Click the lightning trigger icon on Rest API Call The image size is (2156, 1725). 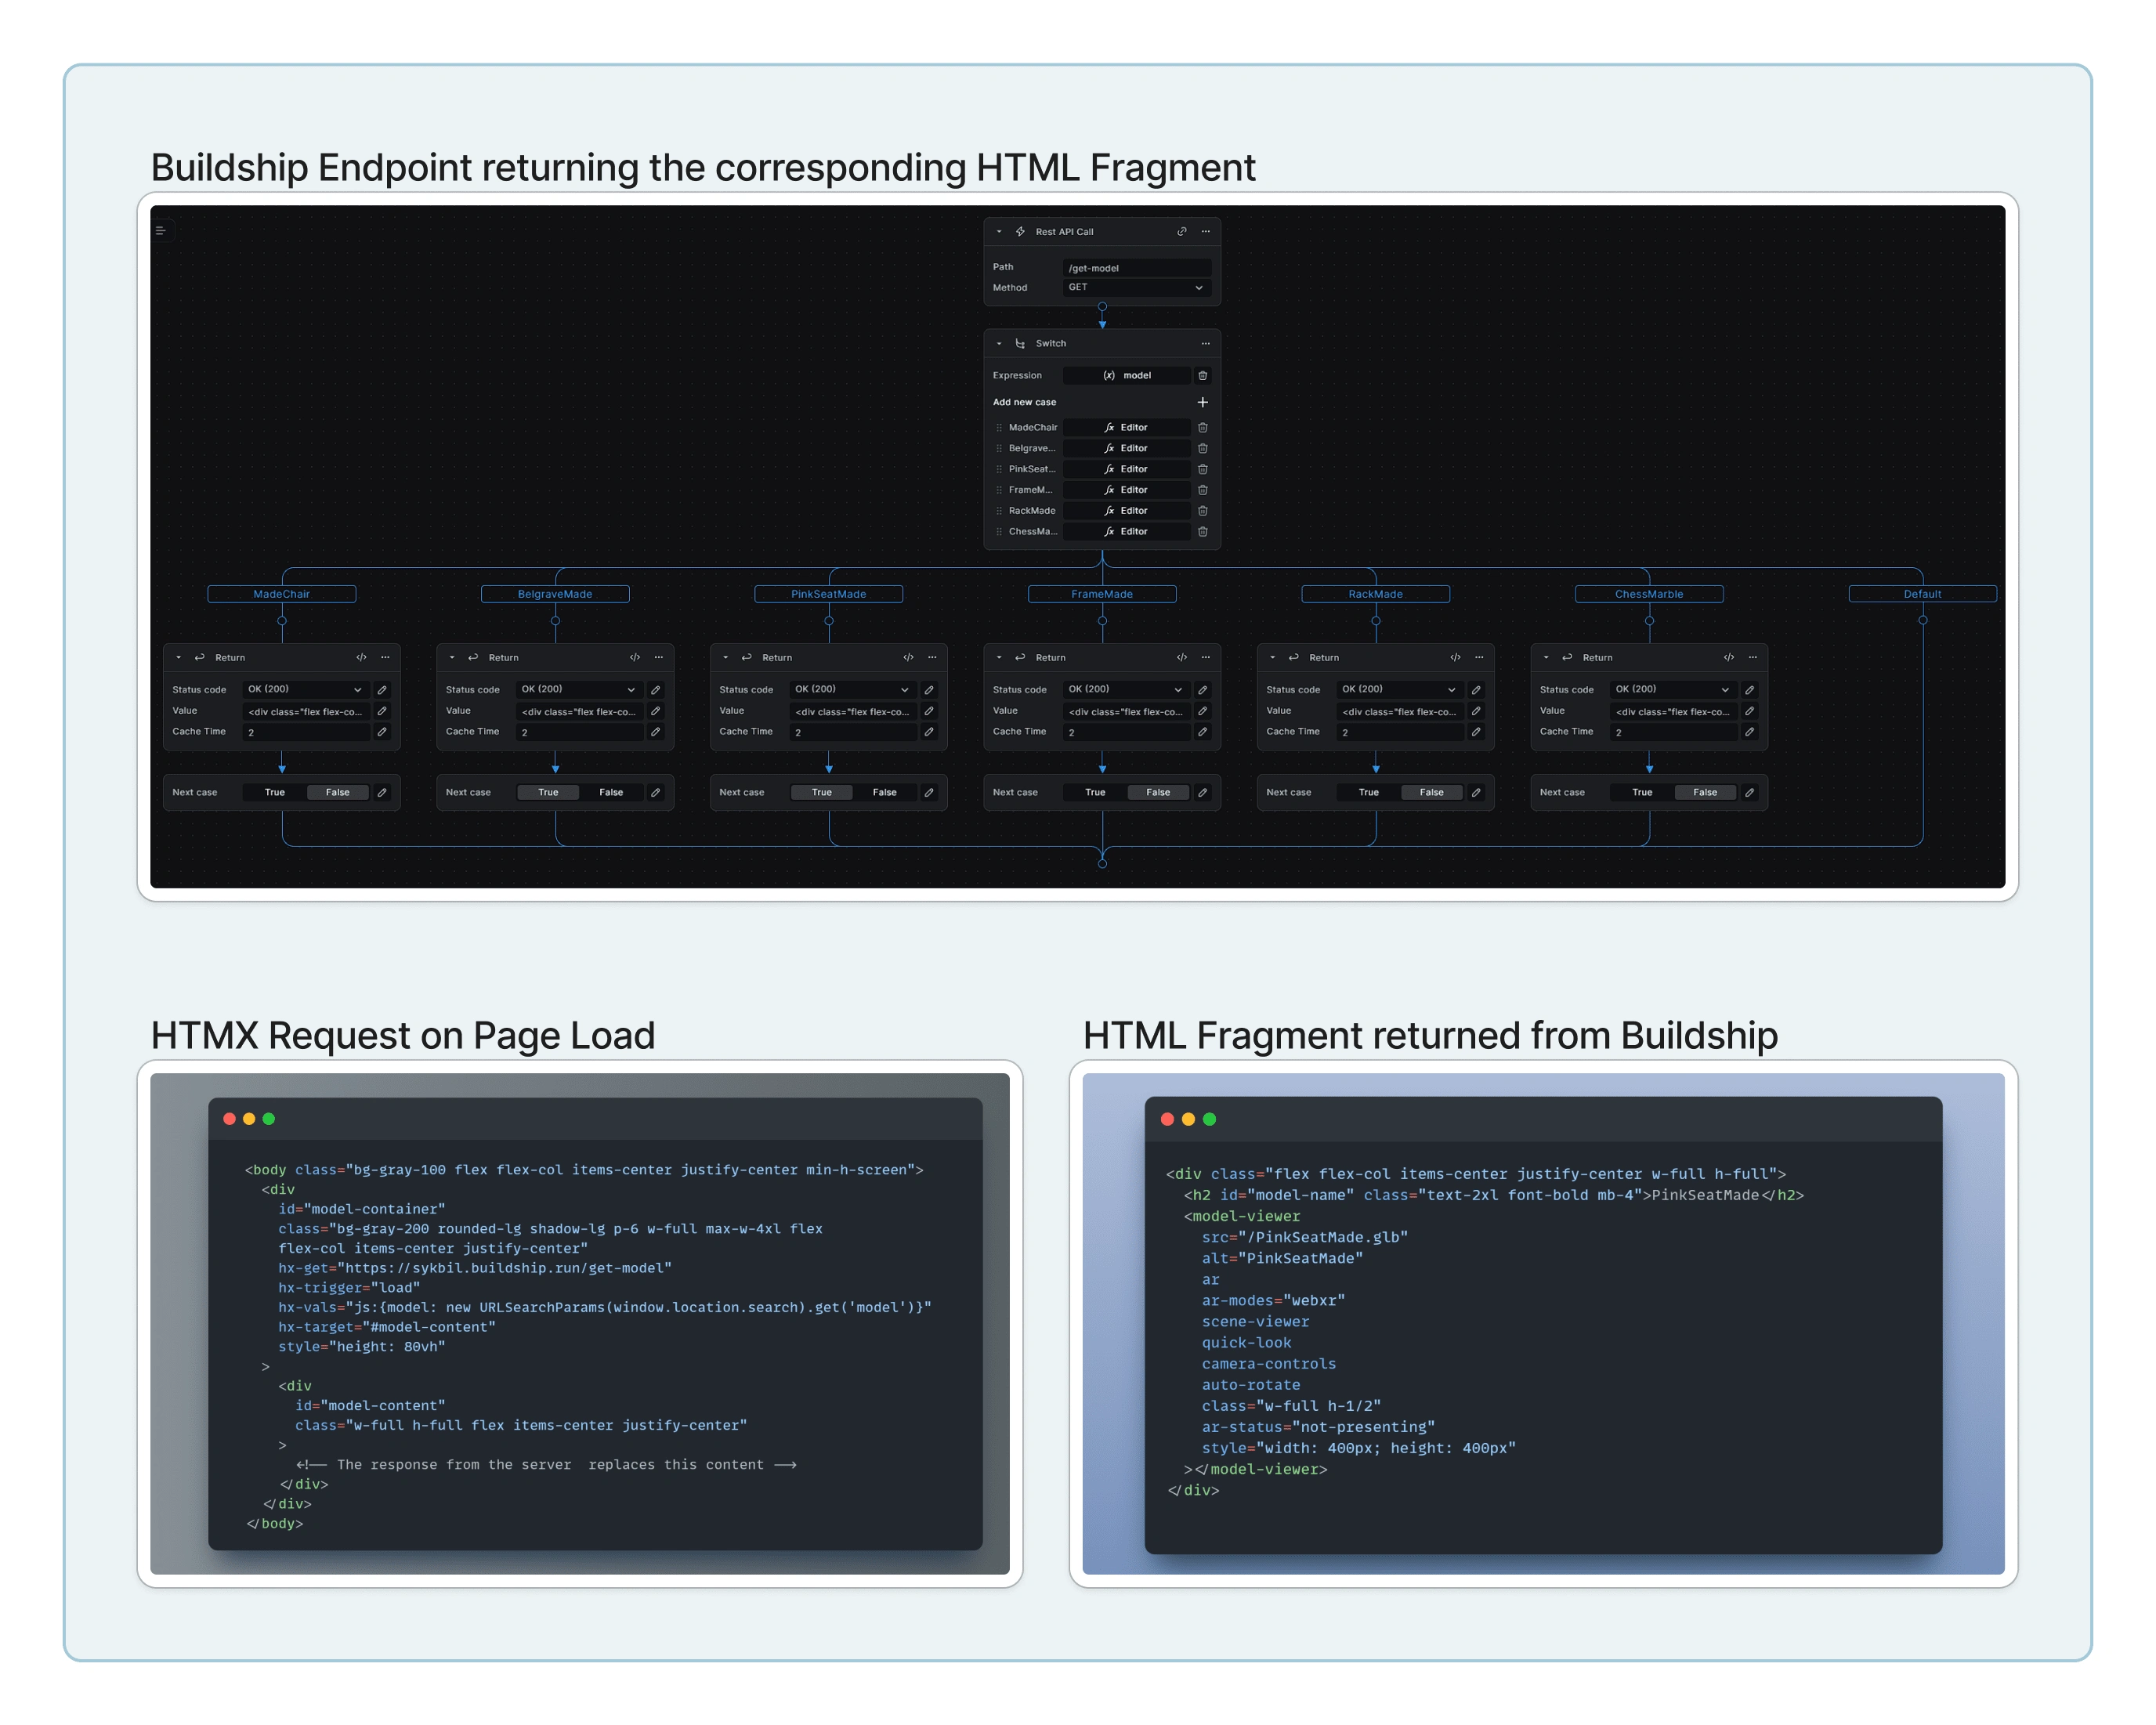tap(1020, 231)
